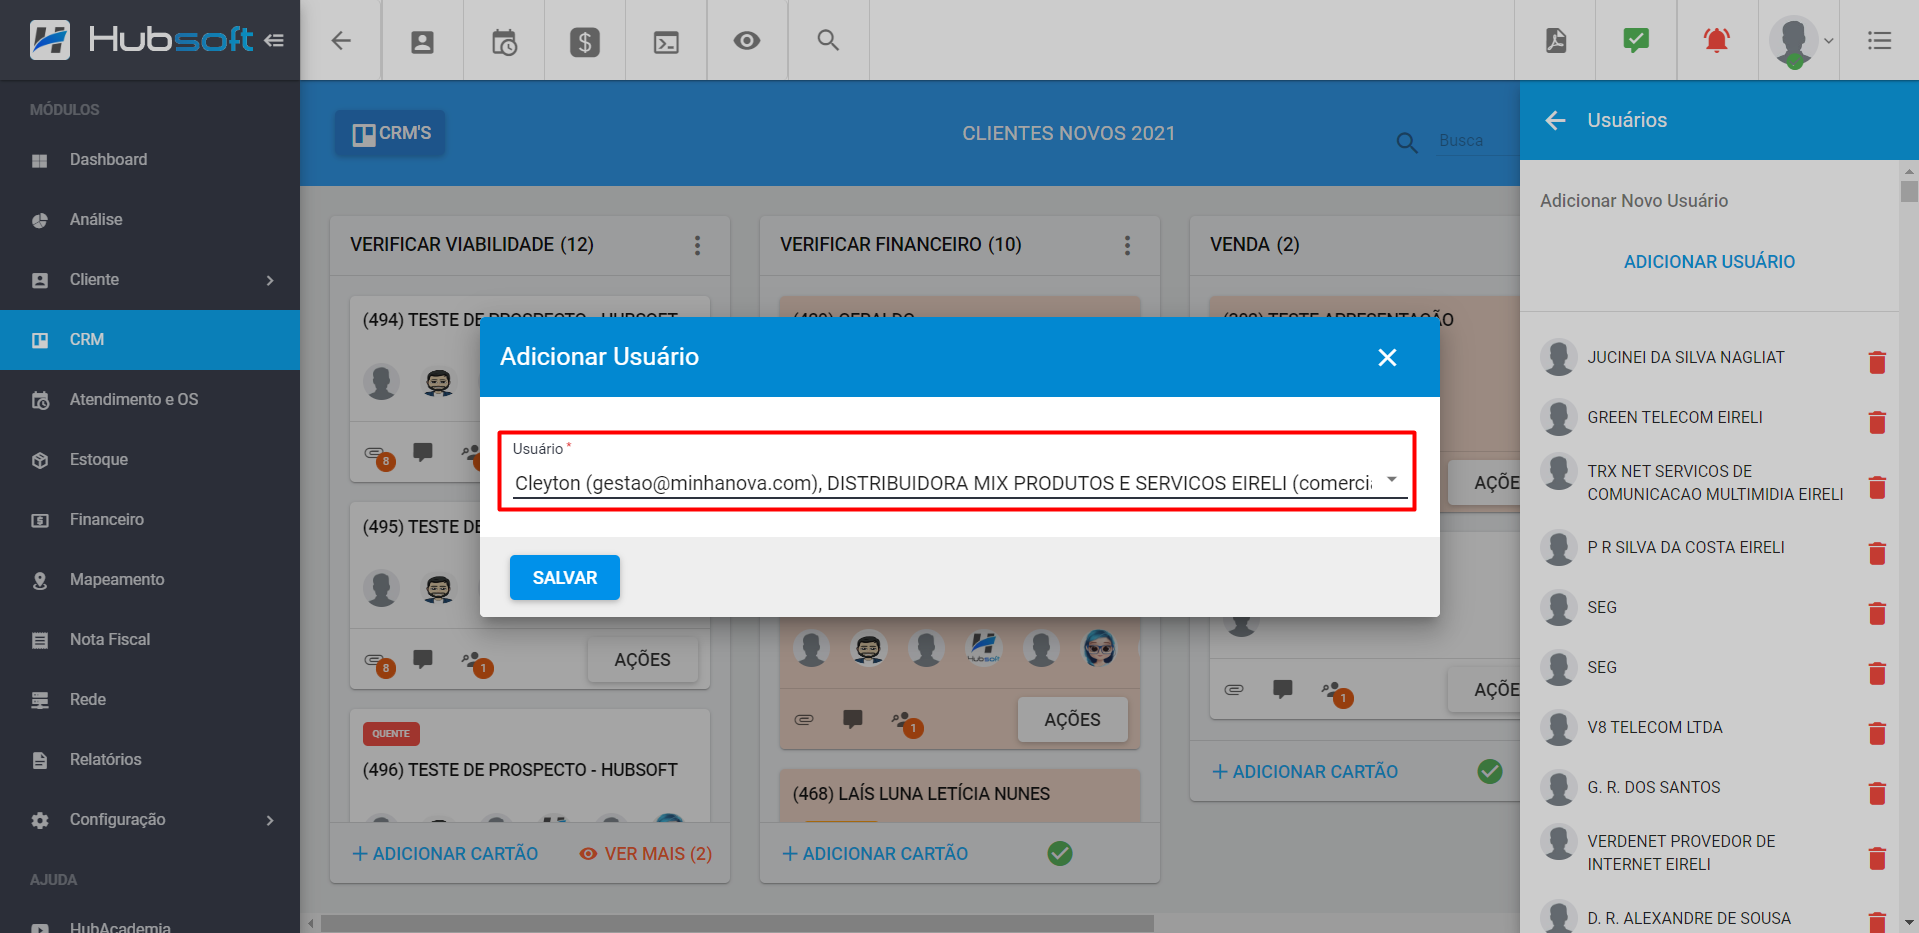Go back from the Usuários panel

[1555, 120]
